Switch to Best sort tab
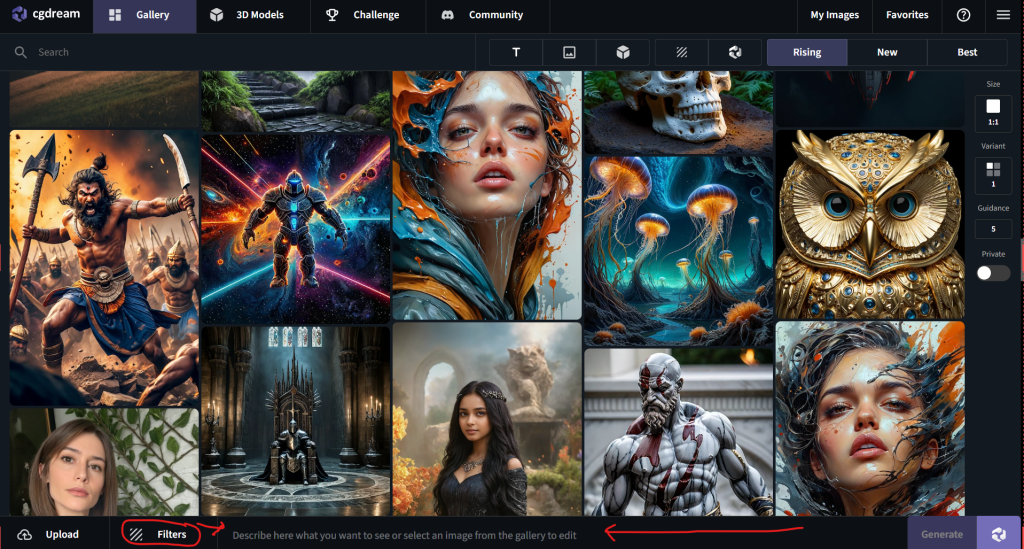The image size is (1024, 549). tap(967, 52)
